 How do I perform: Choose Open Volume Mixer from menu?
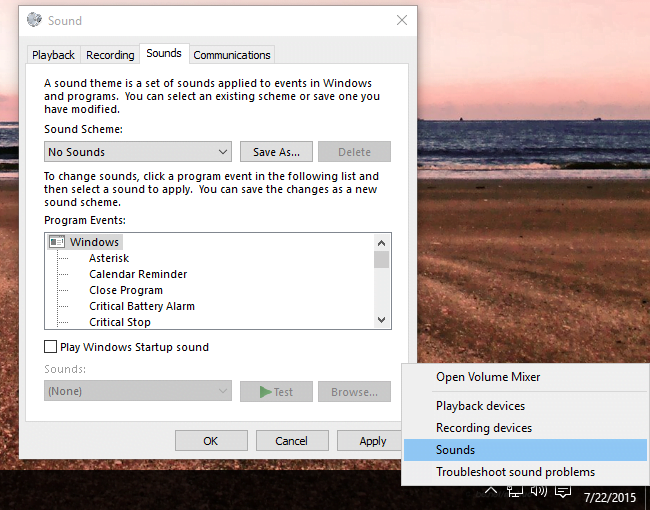pyautogui.click(x=525, y=377)
